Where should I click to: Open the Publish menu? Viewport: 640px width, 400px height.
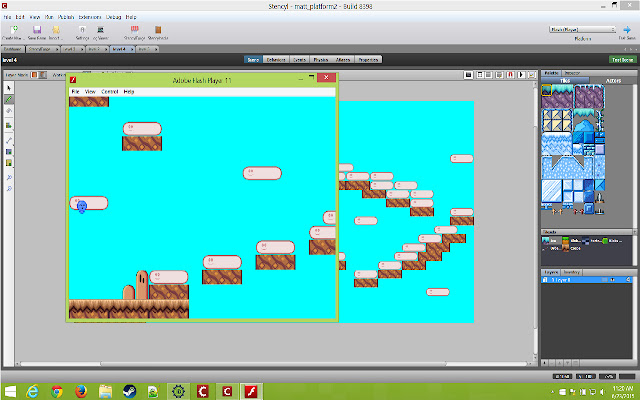pyautogui.click(x=65, y=17)
